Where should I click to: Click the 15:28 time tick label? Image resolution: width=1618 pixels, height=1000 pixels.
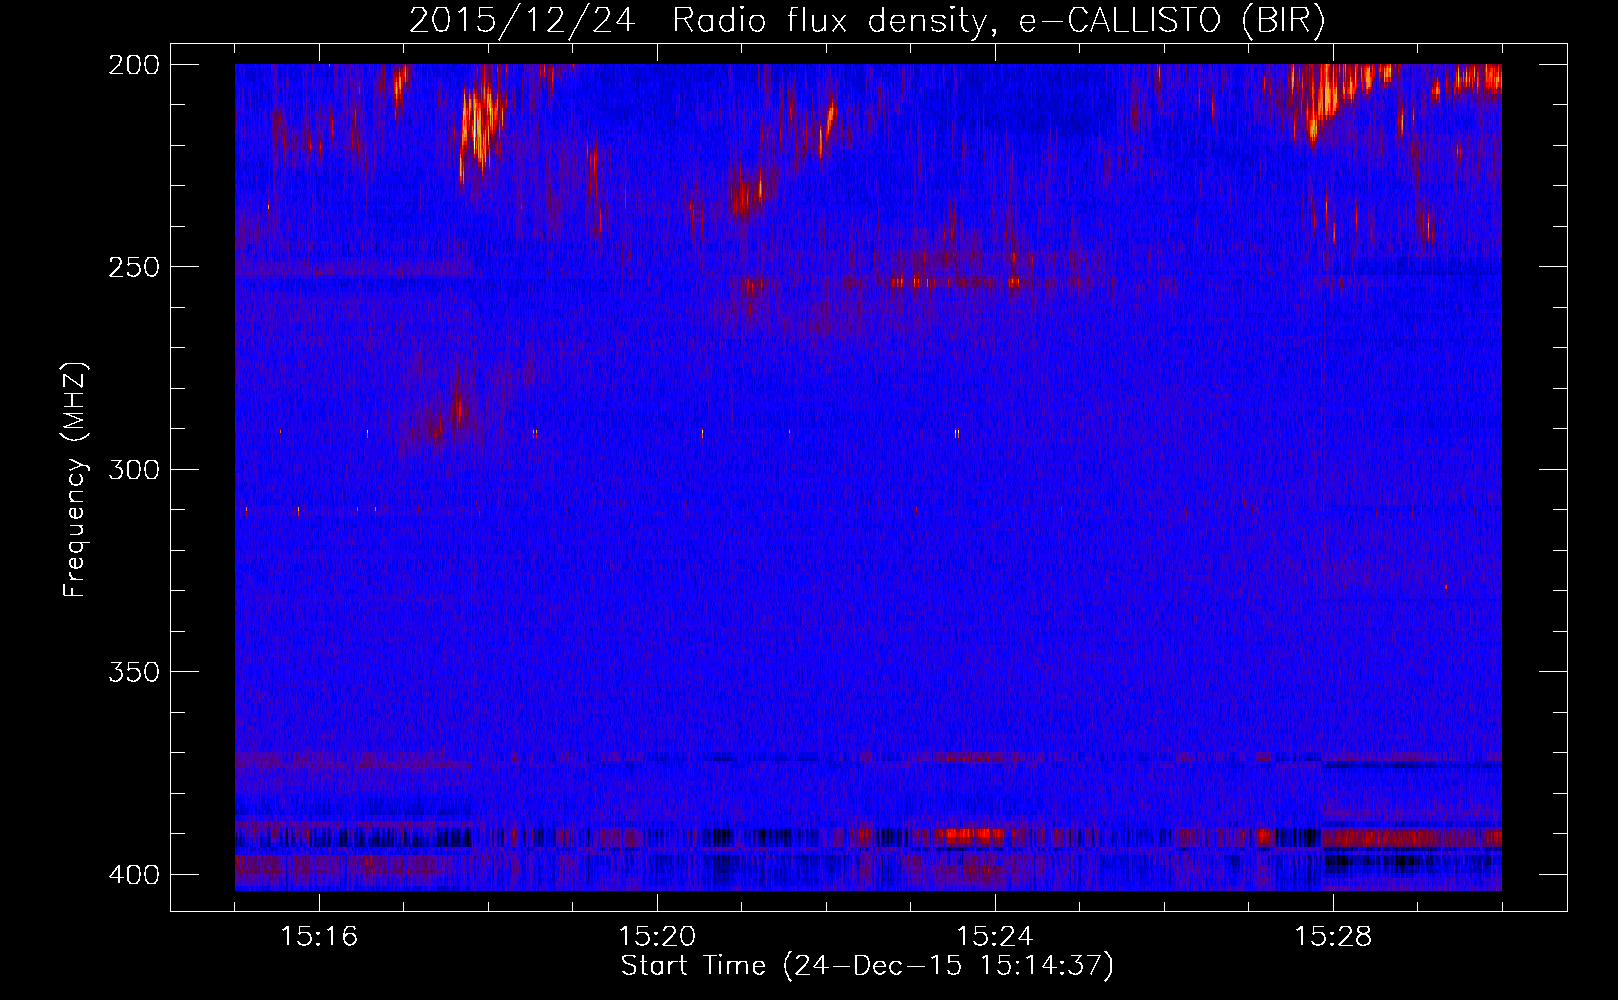(1333, 937)
